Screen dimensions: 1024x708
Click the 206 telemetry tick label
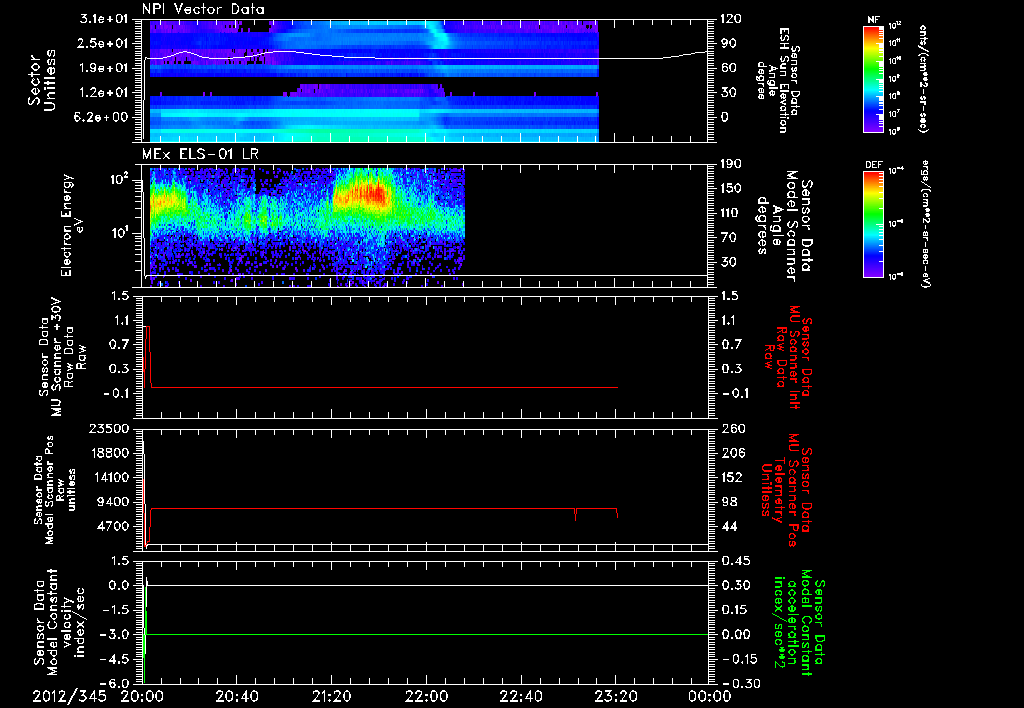(x=734, y=453)
